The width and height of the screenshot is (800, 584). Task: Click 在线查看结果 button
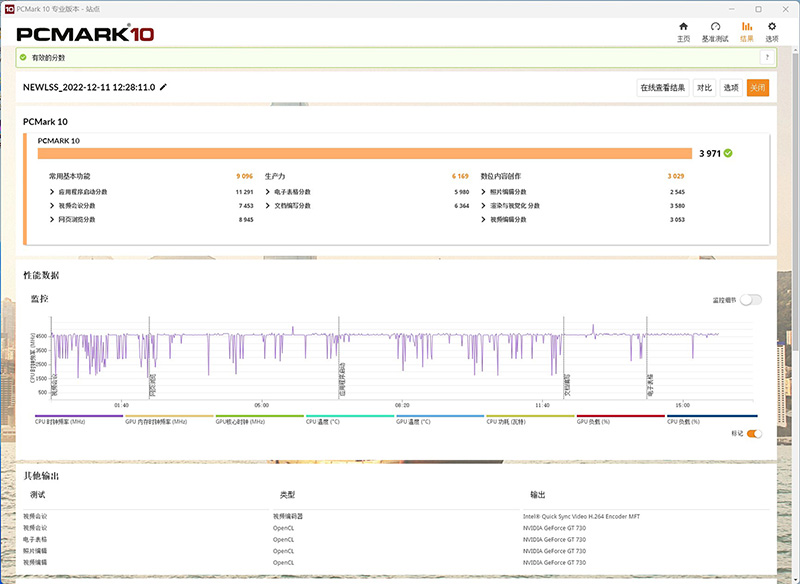(663, 88)
